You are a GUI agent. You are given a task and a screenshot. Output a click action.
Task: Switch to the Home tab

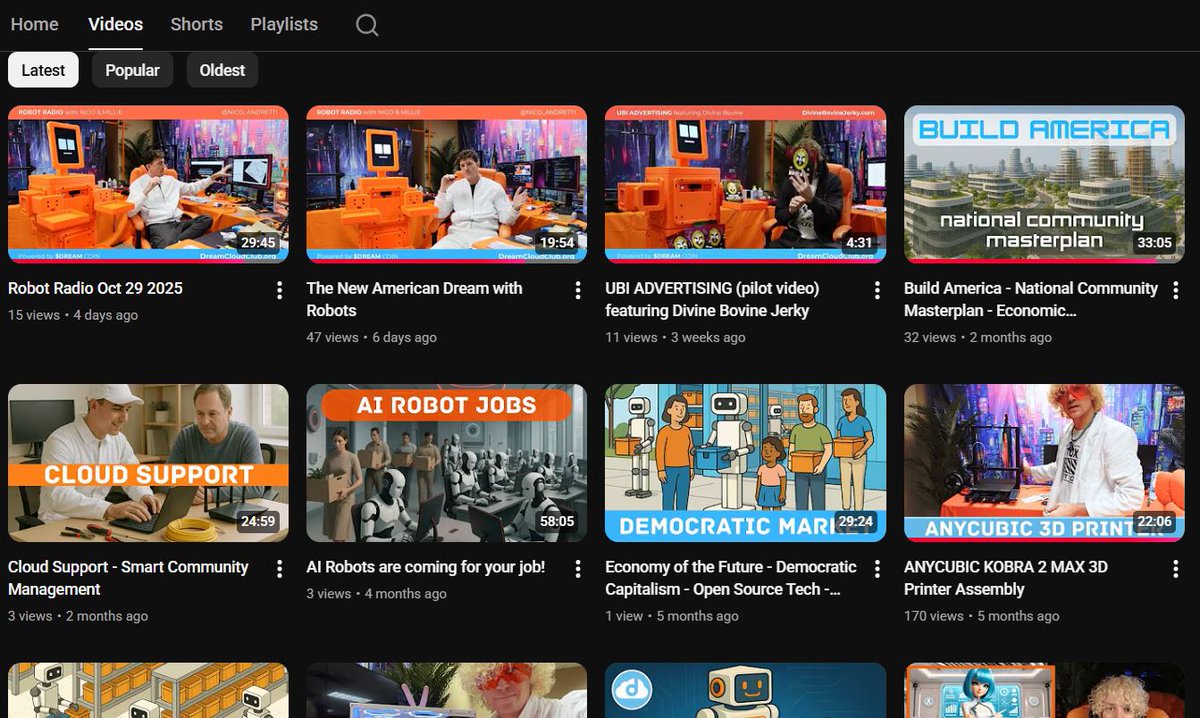pos(34,24)
